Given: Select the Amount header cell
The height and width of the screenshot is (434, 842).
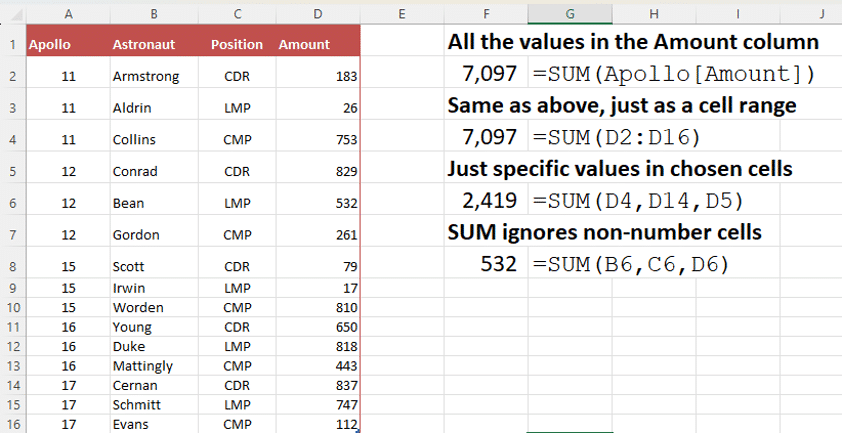Looking at the screenshot, I should tap(304, 44).
